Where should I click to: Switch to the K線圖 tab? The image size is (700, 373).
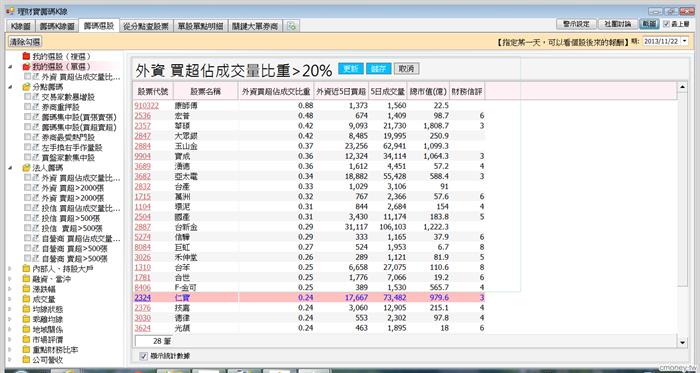pyautogui.click(x=21, y=26)
